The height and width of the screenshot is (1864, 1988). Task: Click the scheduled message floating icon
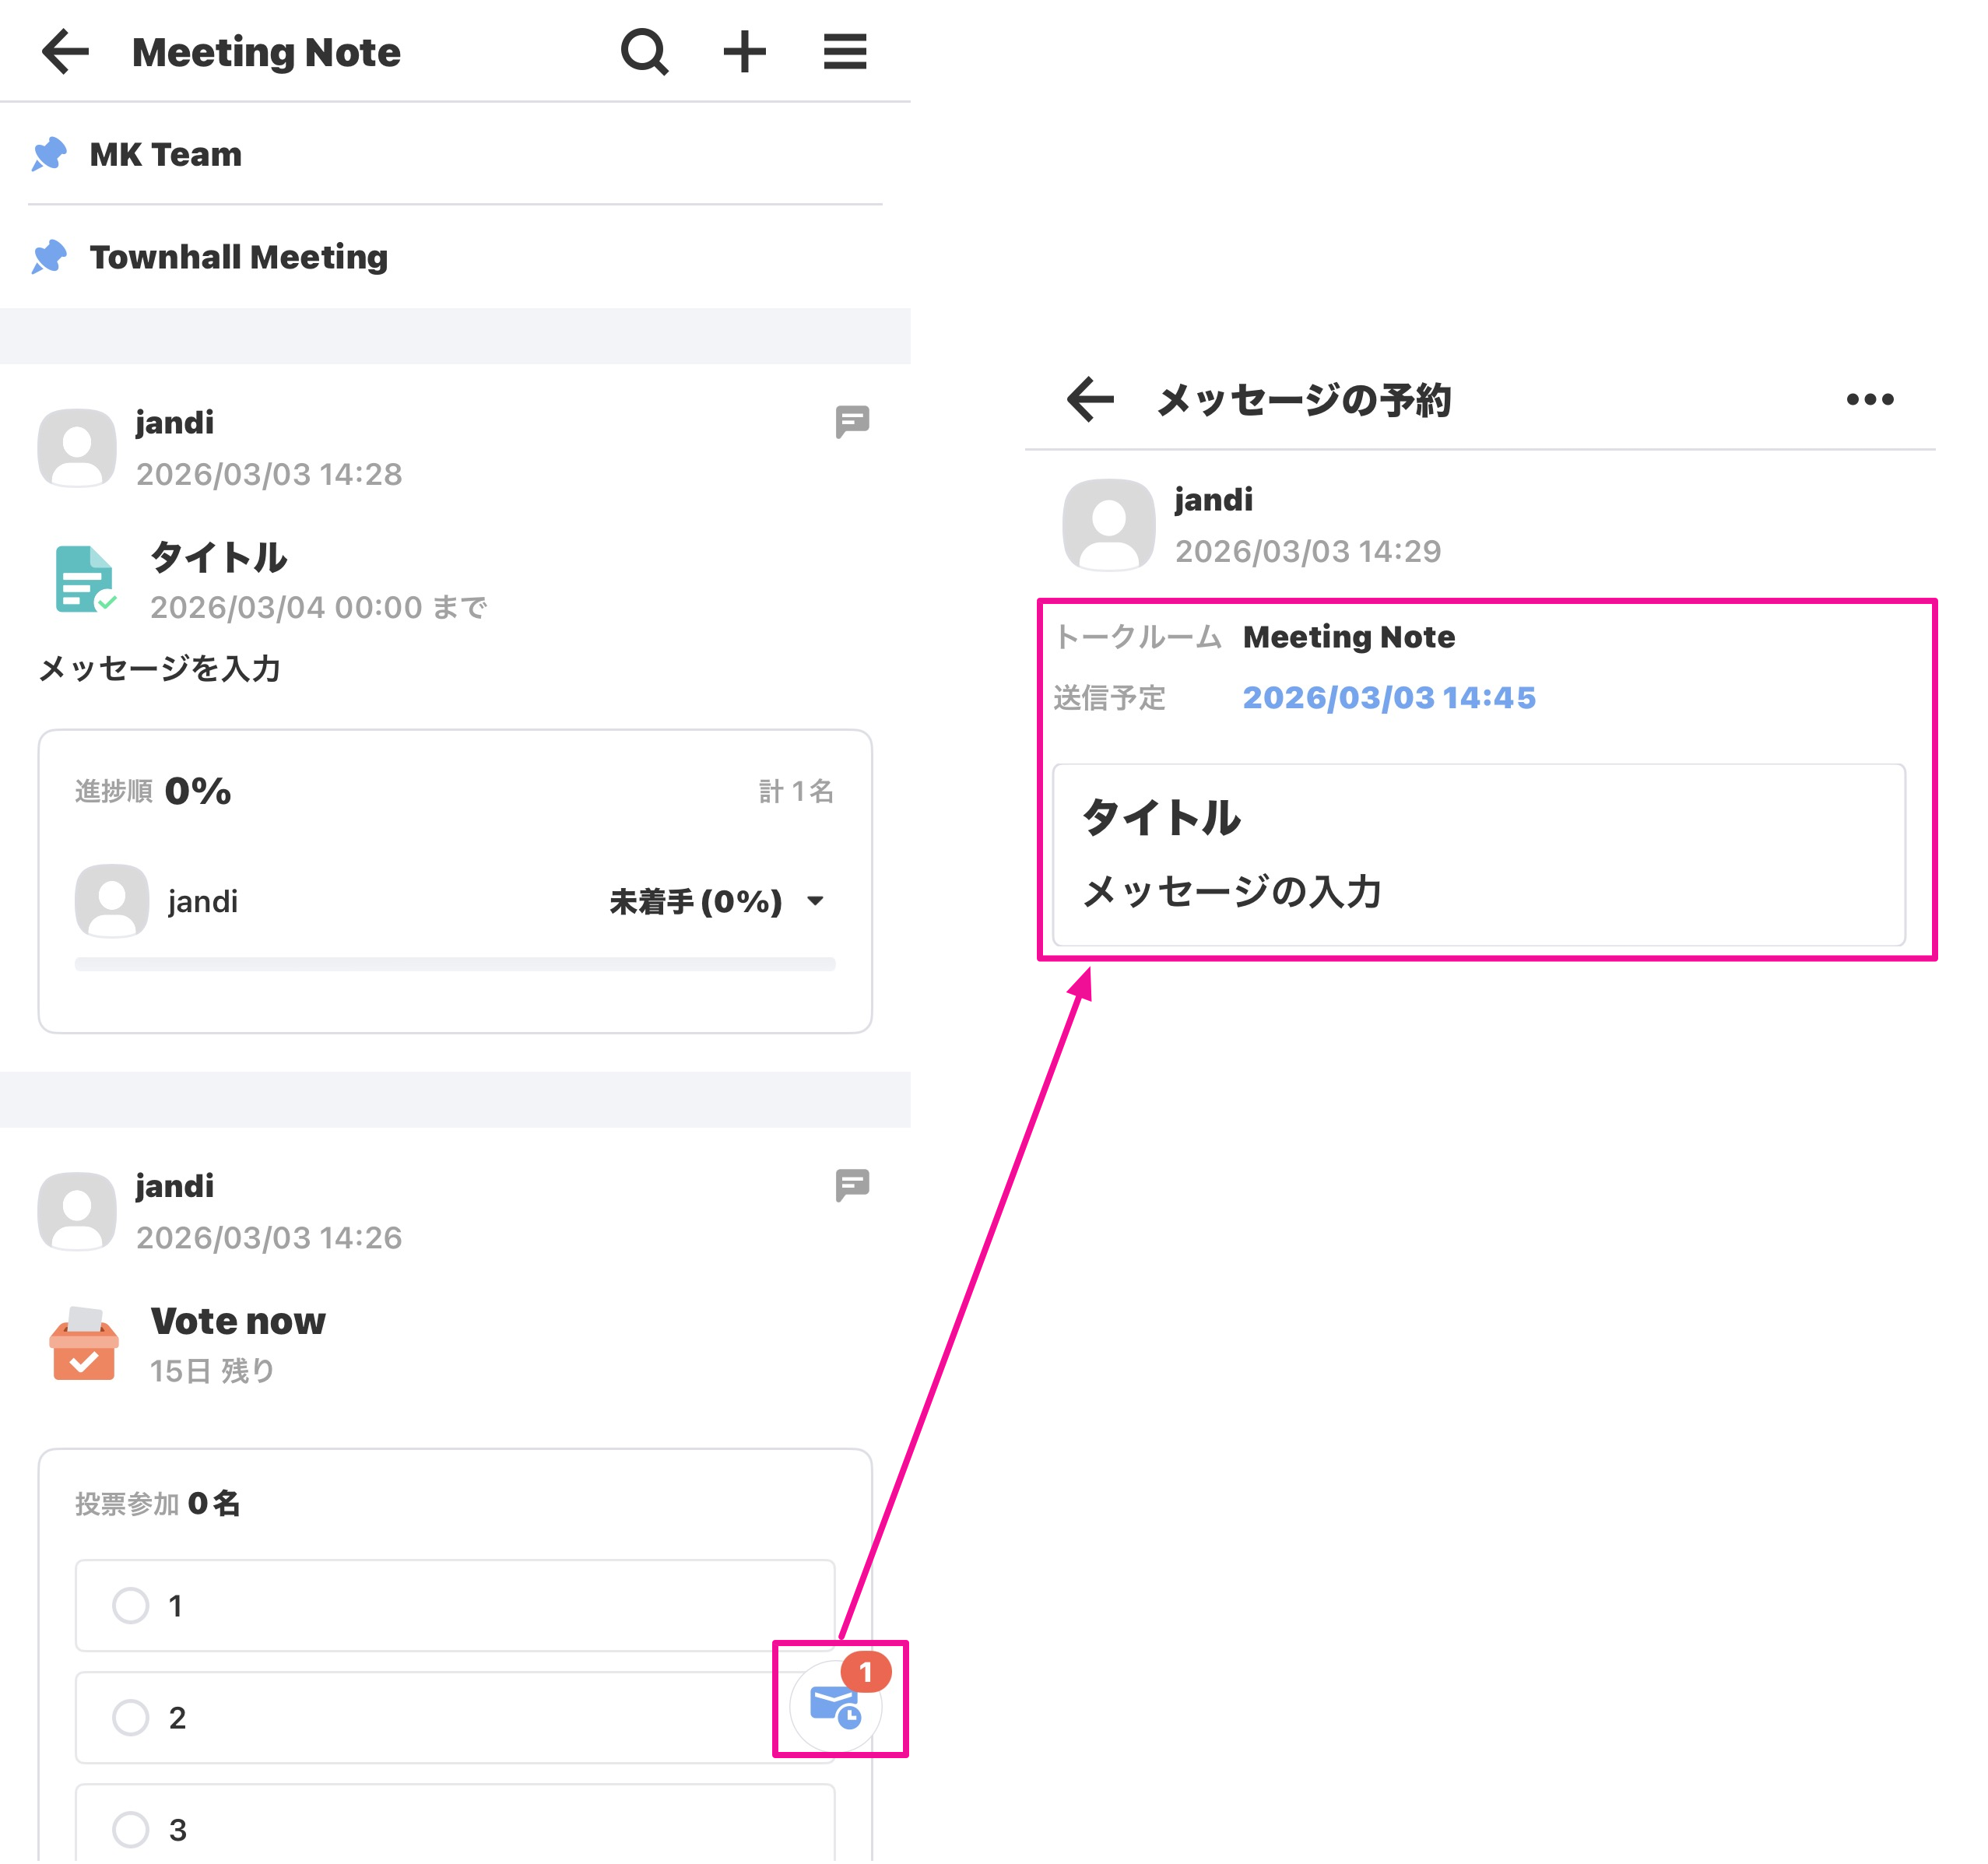click(x=836, y=1704)
